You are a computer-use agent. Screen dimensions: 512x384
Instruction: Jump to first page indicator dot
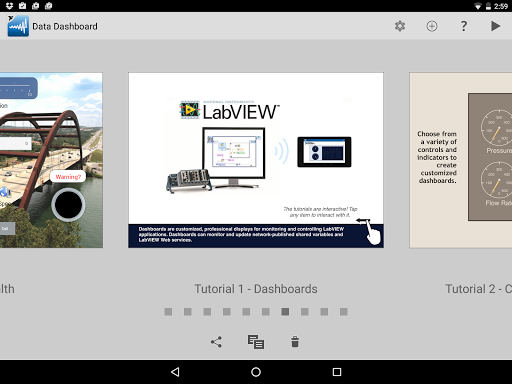click(x=168, y=312)
